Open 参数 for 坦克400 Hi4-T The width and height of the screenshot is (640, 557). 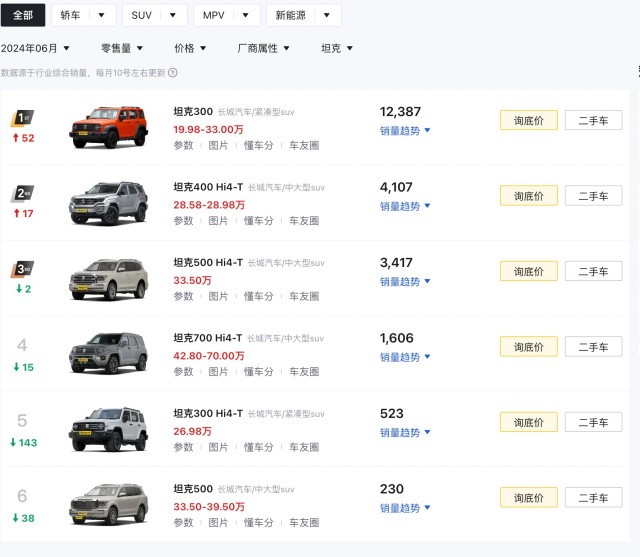(183, 221)
